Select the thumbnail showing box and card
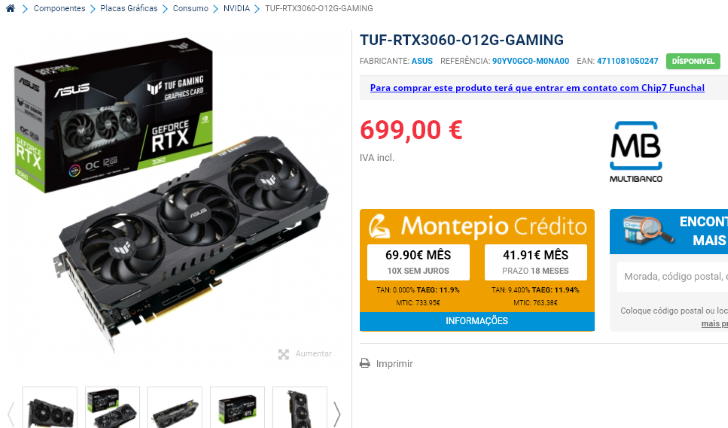The image size is (728, 428). click(112, 408)
